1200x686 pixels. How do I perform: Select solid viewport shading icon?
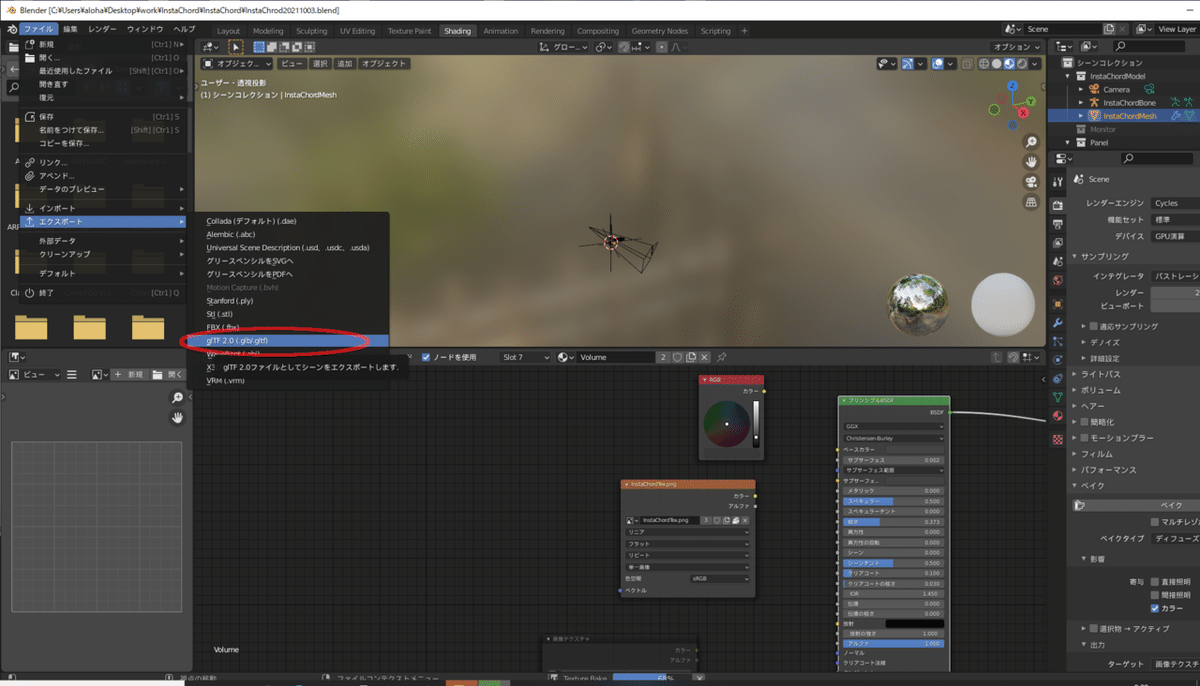point(997,64)
